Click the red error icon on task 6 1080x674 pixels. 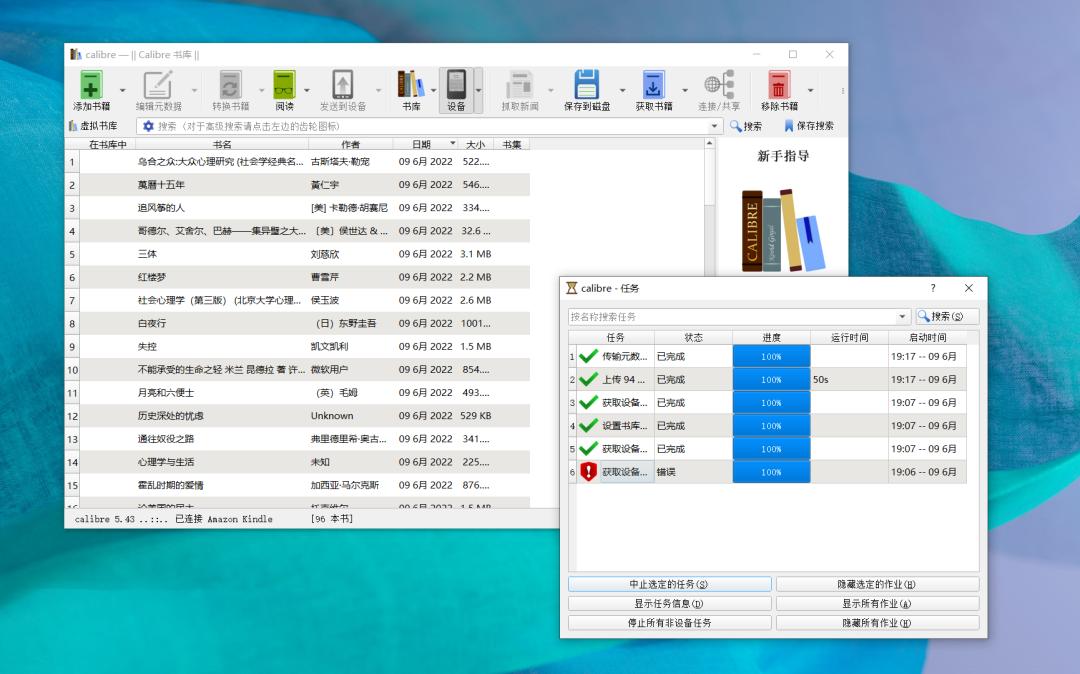588,472
